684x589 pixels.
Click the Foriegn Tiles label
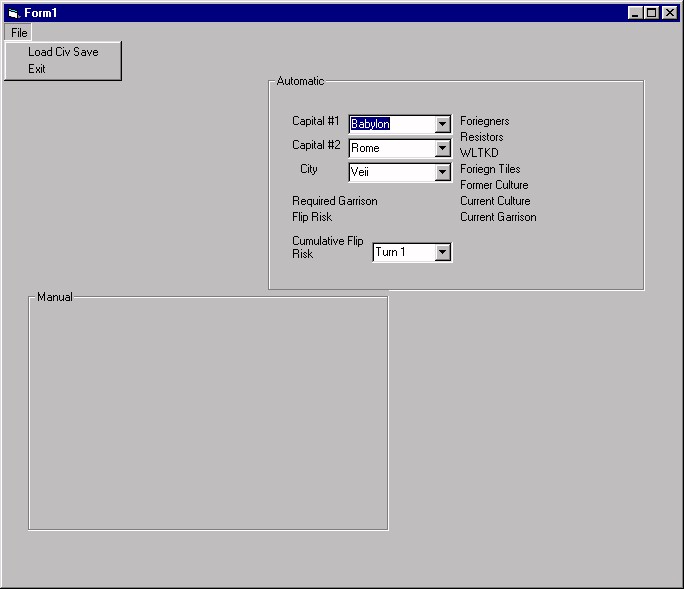(490, 169)
